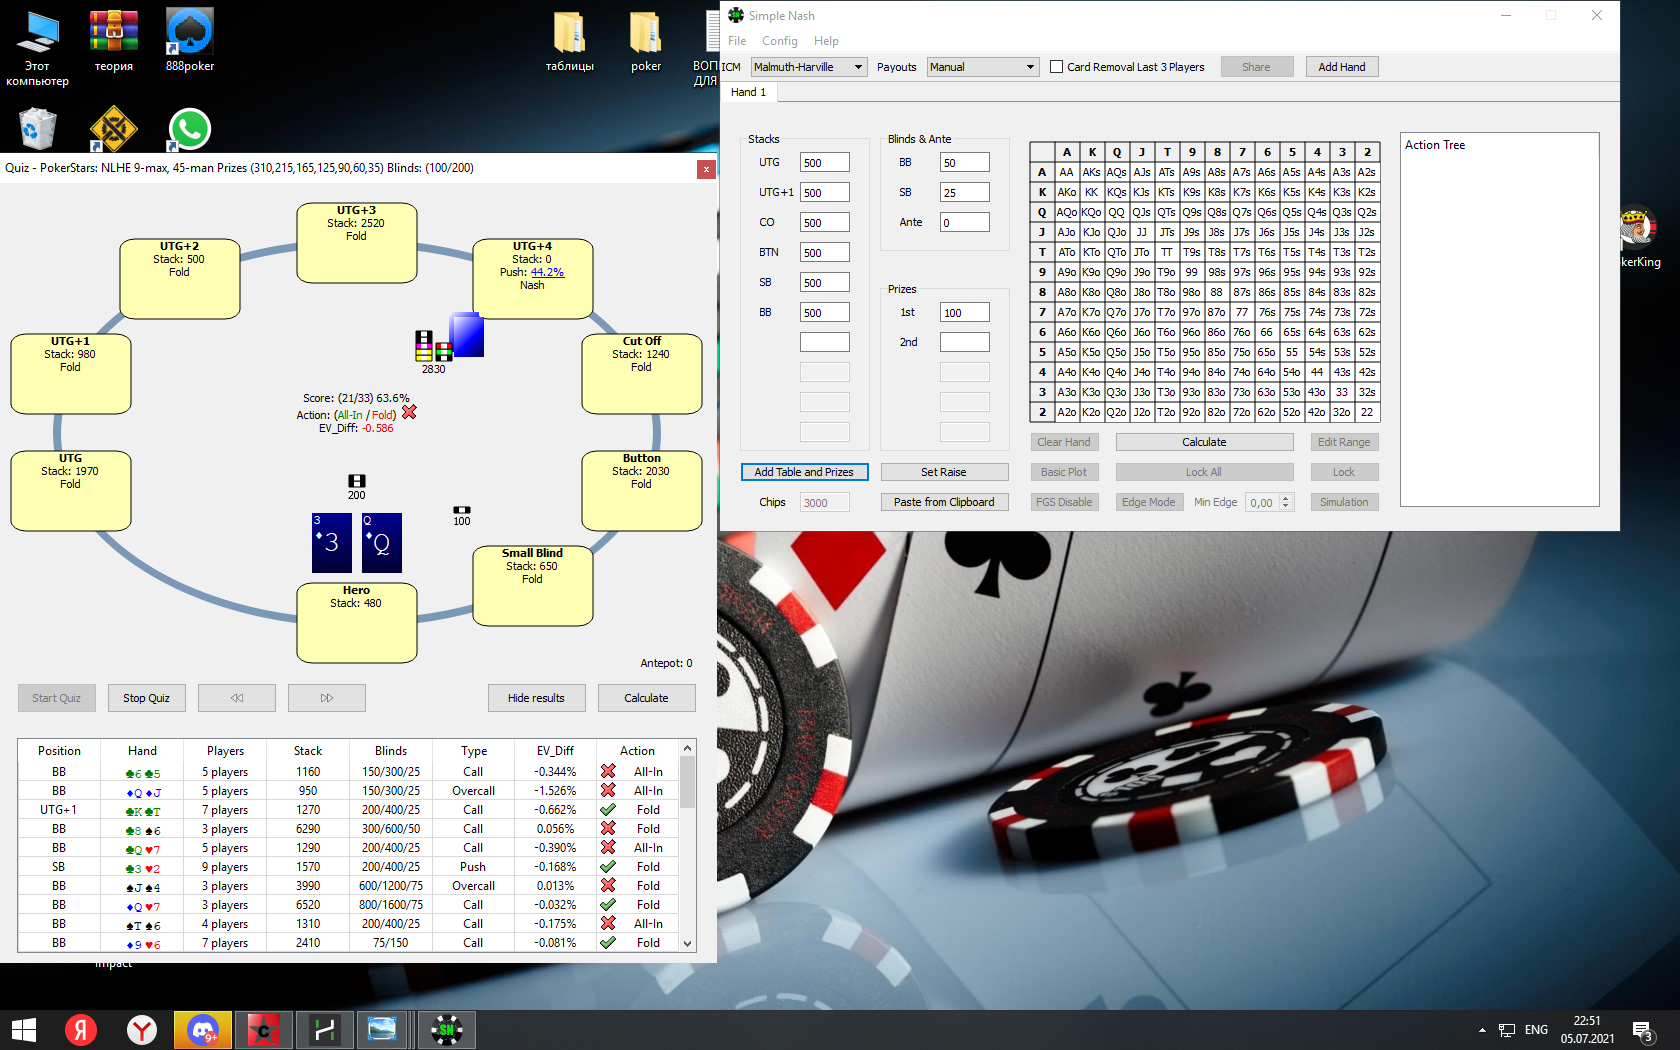Toggle Card Removal Last 3 Players checkbox
Image resolution: width=1680 pixels, height=1050 pixels.
1057,67
